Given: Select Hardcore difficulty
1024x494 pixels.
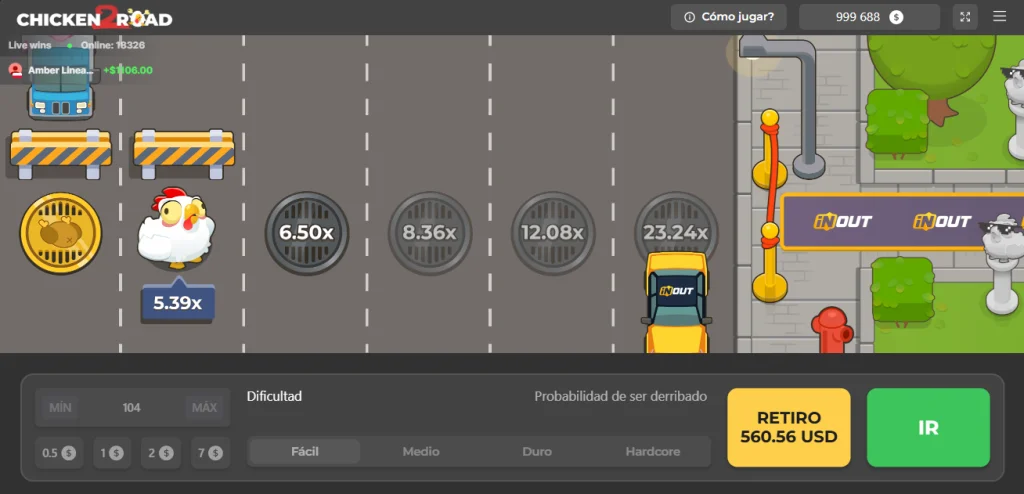Looking at the screenshot, I should [x=652, y=452].
